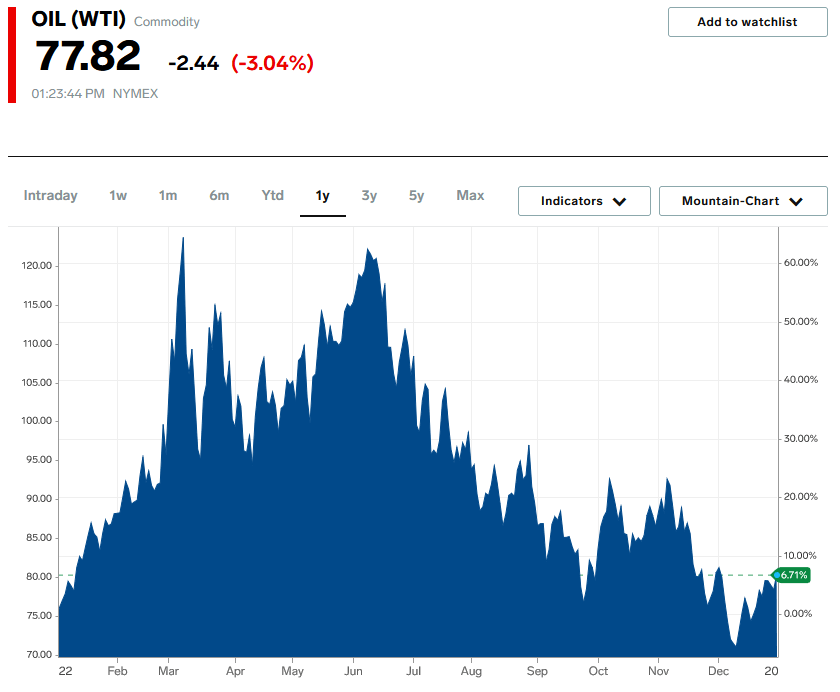840x692 pixels.
Task: Click the March price peak on chart
Action: pyautogui.click(x=183, y=238)
